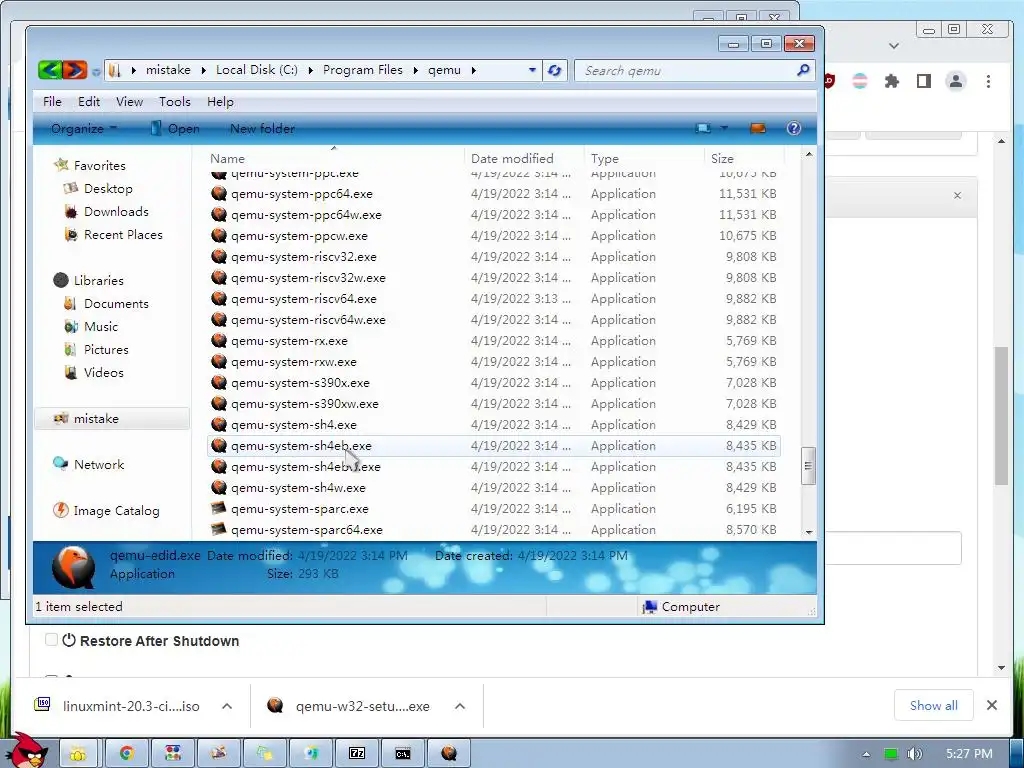The width and height of the screenshot is (1024, 768).
Task: Open the Explorer help icon
Action: 793,128
